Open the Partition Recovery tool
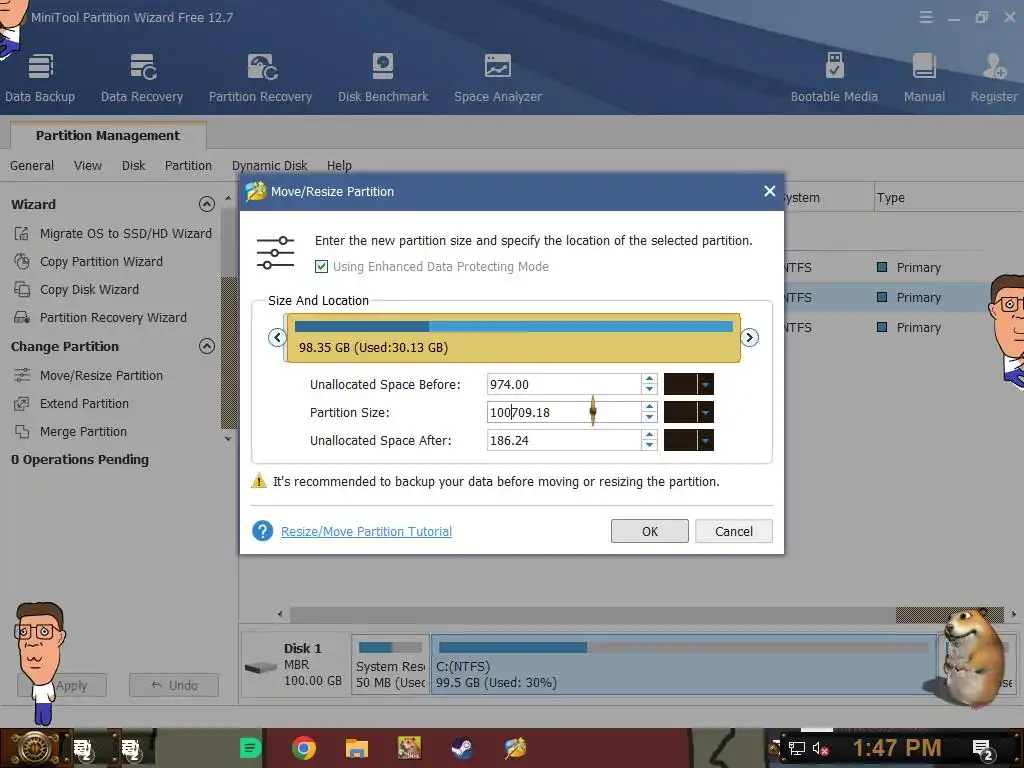Image resolution: width=1024 pixels, height=768 pixels. click(x=261, y=78)
